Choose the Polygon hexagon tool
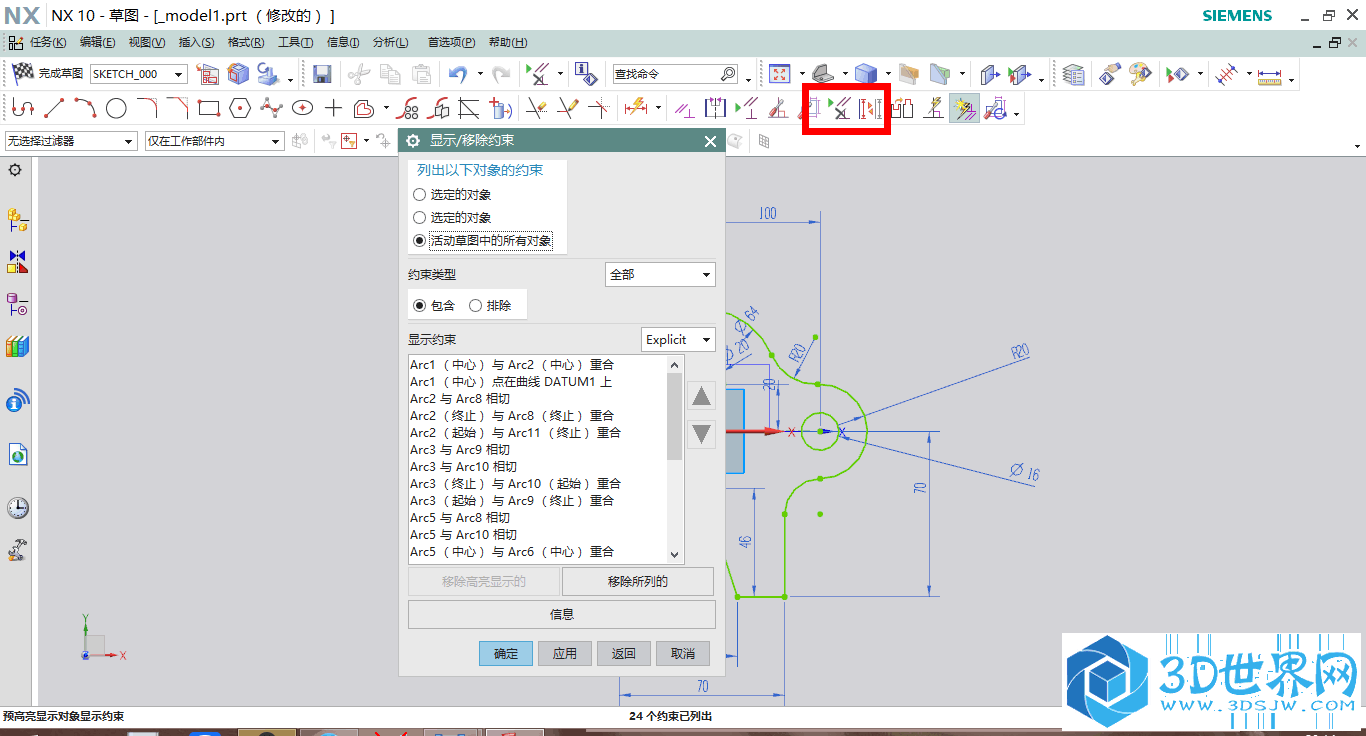 239,108
